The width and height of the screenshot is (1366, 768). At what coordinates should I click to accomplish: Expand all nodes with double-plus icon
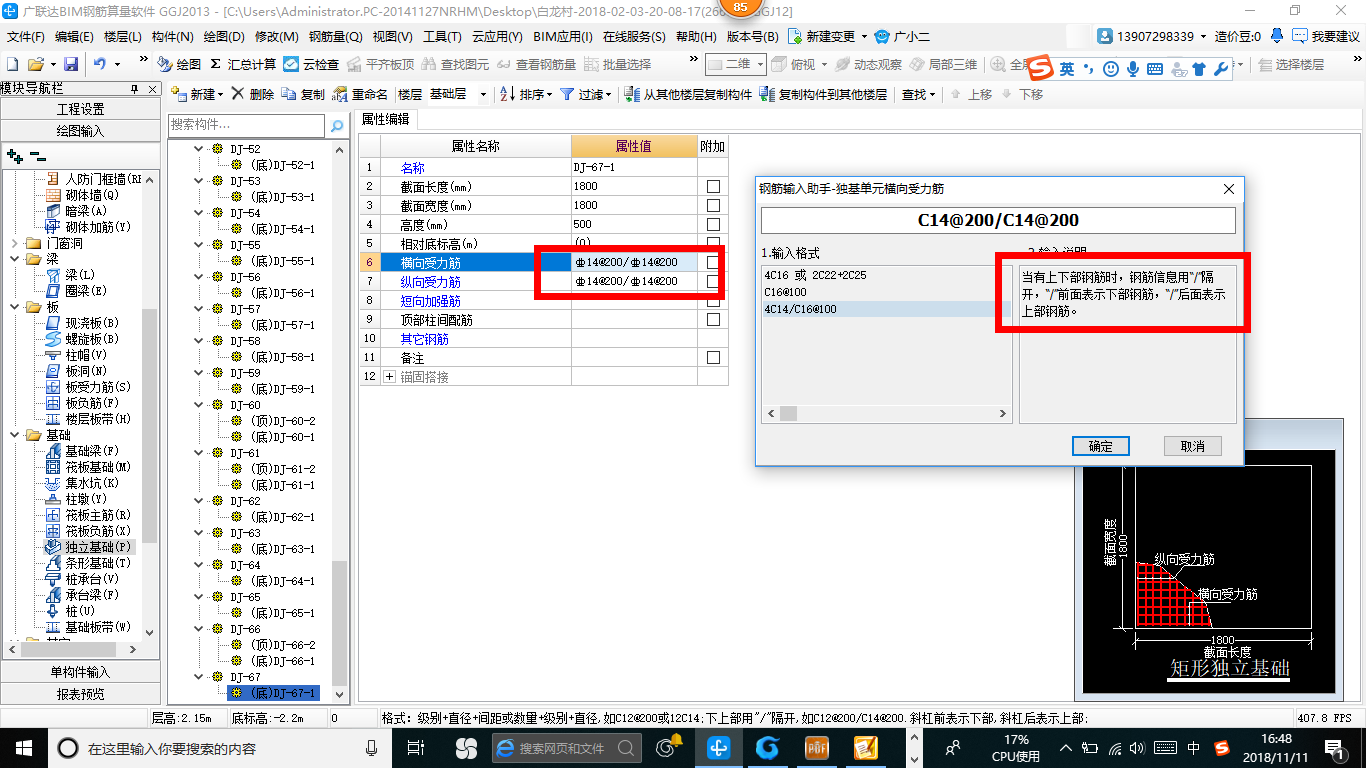click(x=15, y=156)
